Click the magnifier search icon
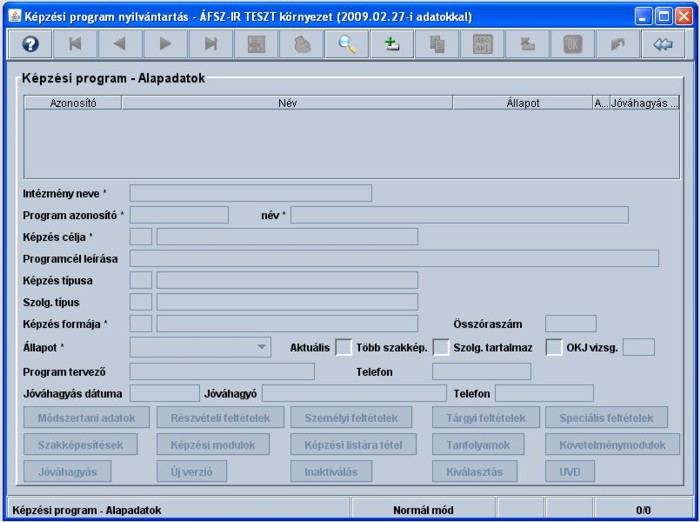700x522 pixels. (x=346, y=44)
